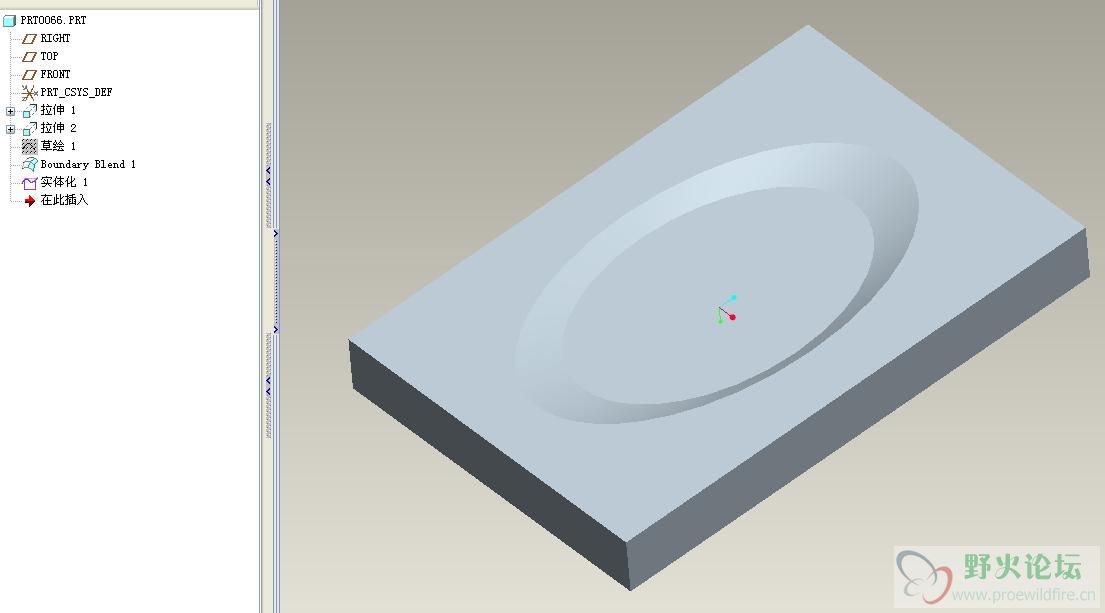1105x613 pixels.
Task: Select the TOP plane label
Action: (49, 56)
